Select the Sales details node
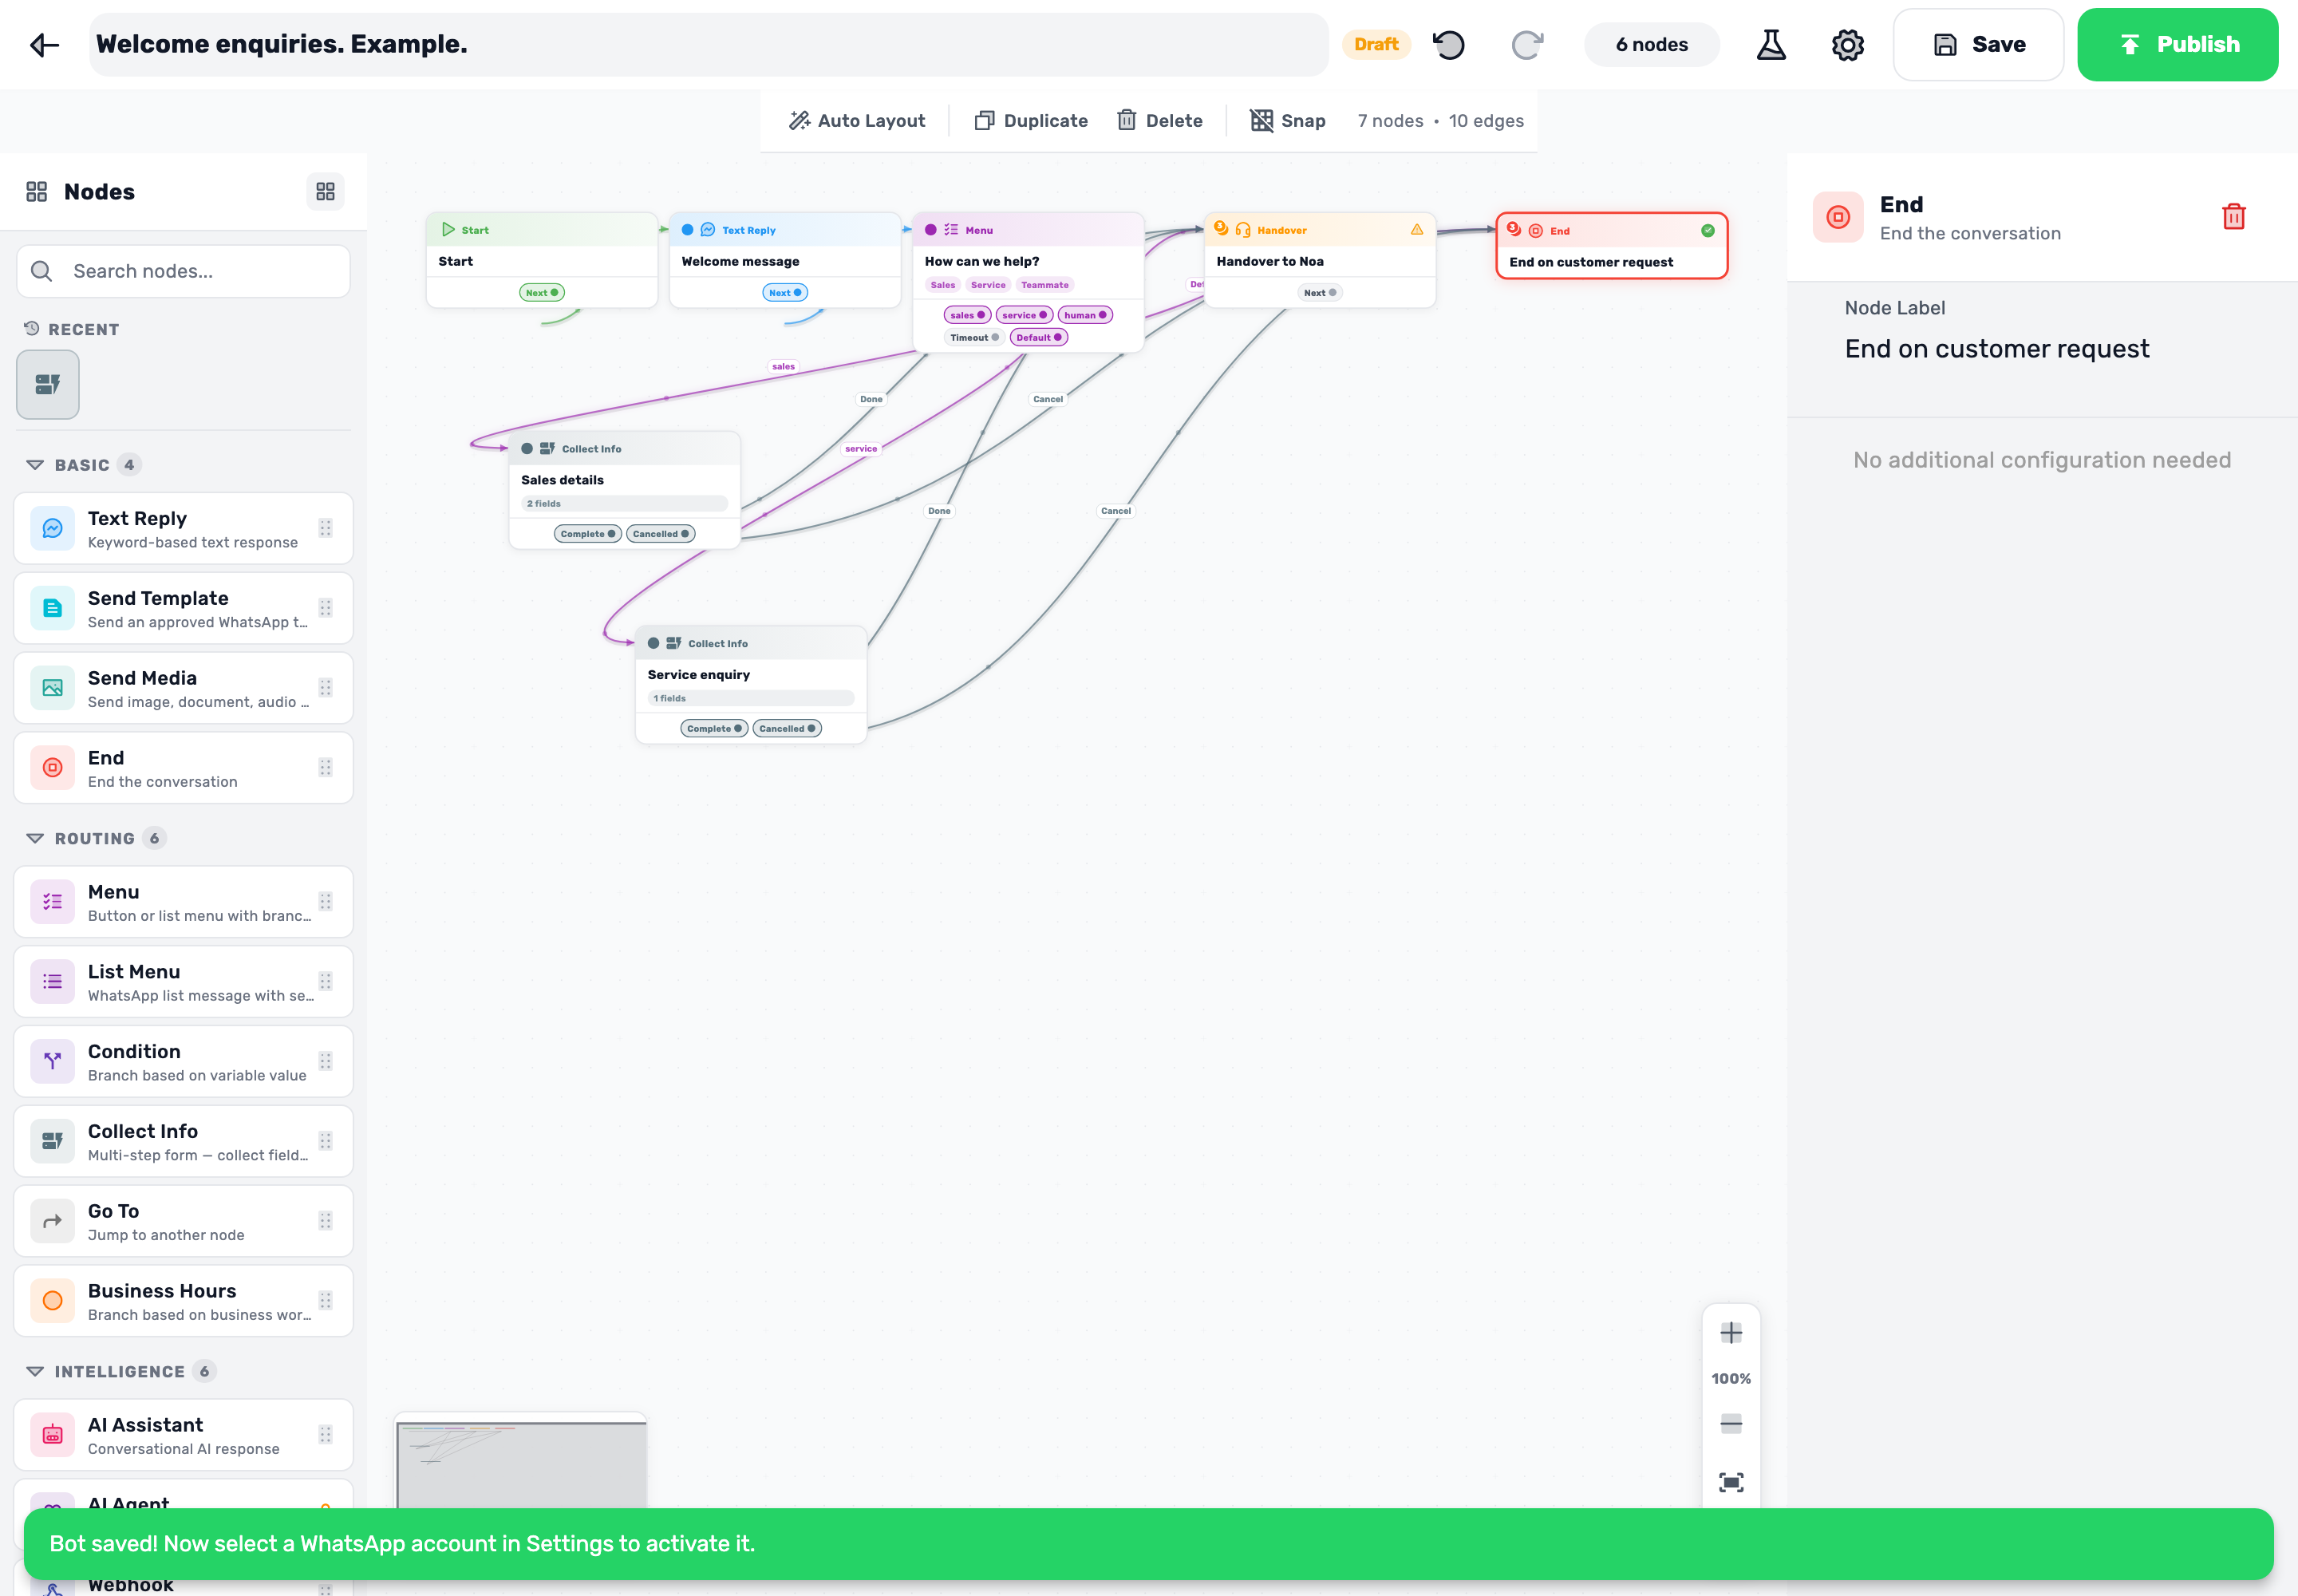The width and height of the screenshot is (2298, 1596). point(624,490)
